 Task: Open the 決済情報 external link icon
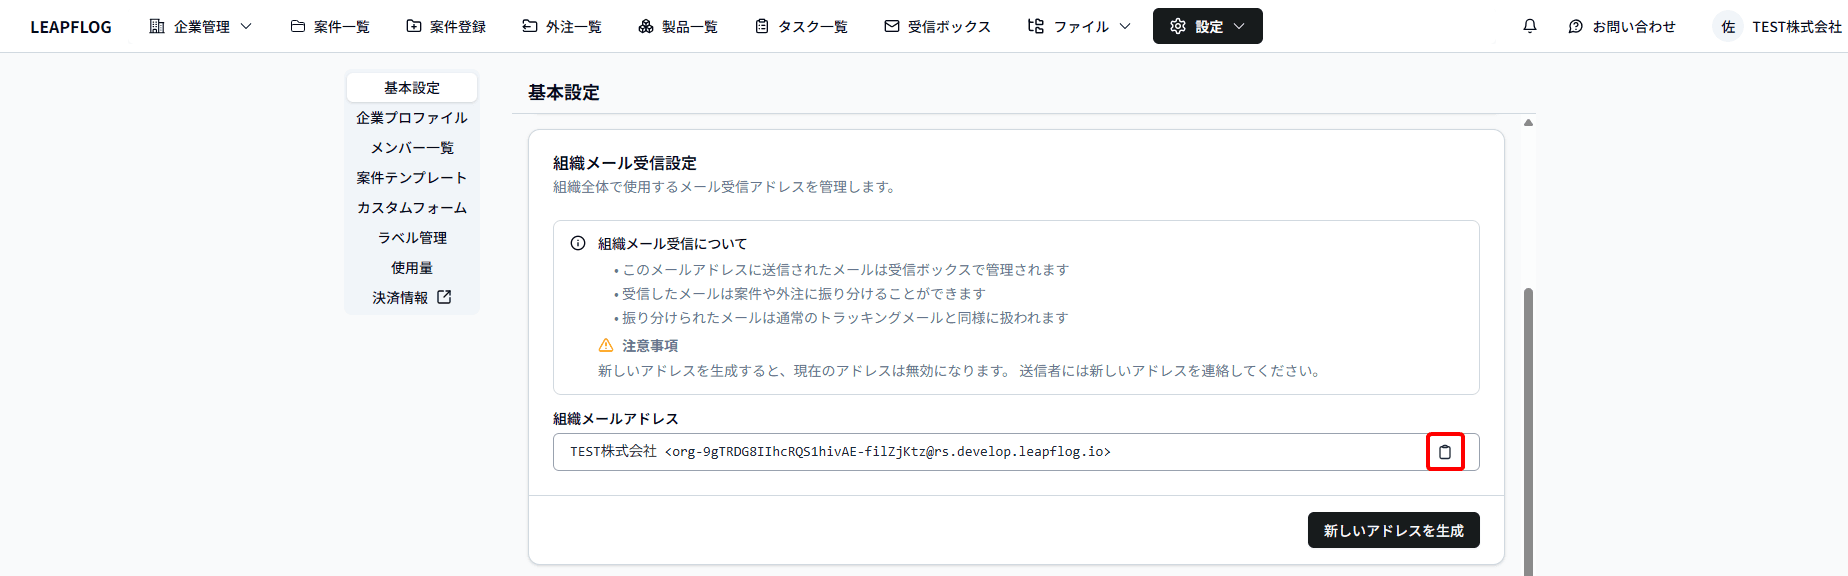pyautogui.click(x=444, y=297)
